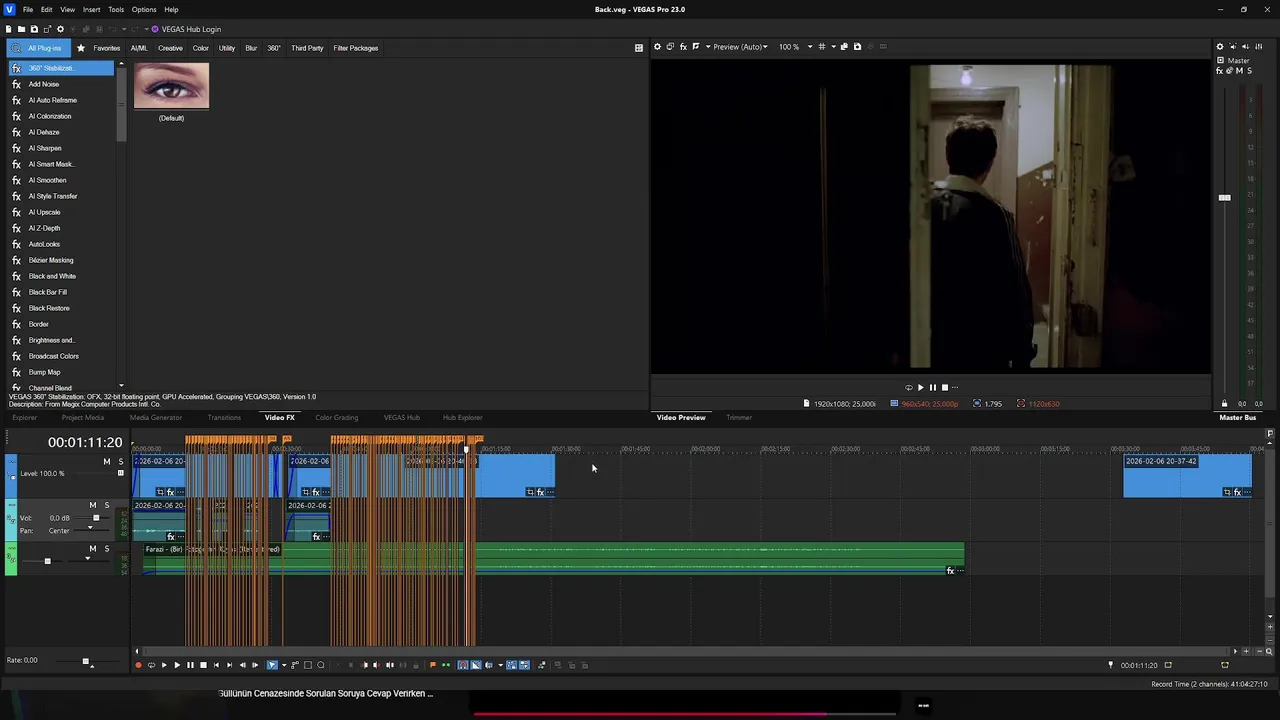Filter plug-ins by Color category
The image size is (1280, 720).
(201, 48)
